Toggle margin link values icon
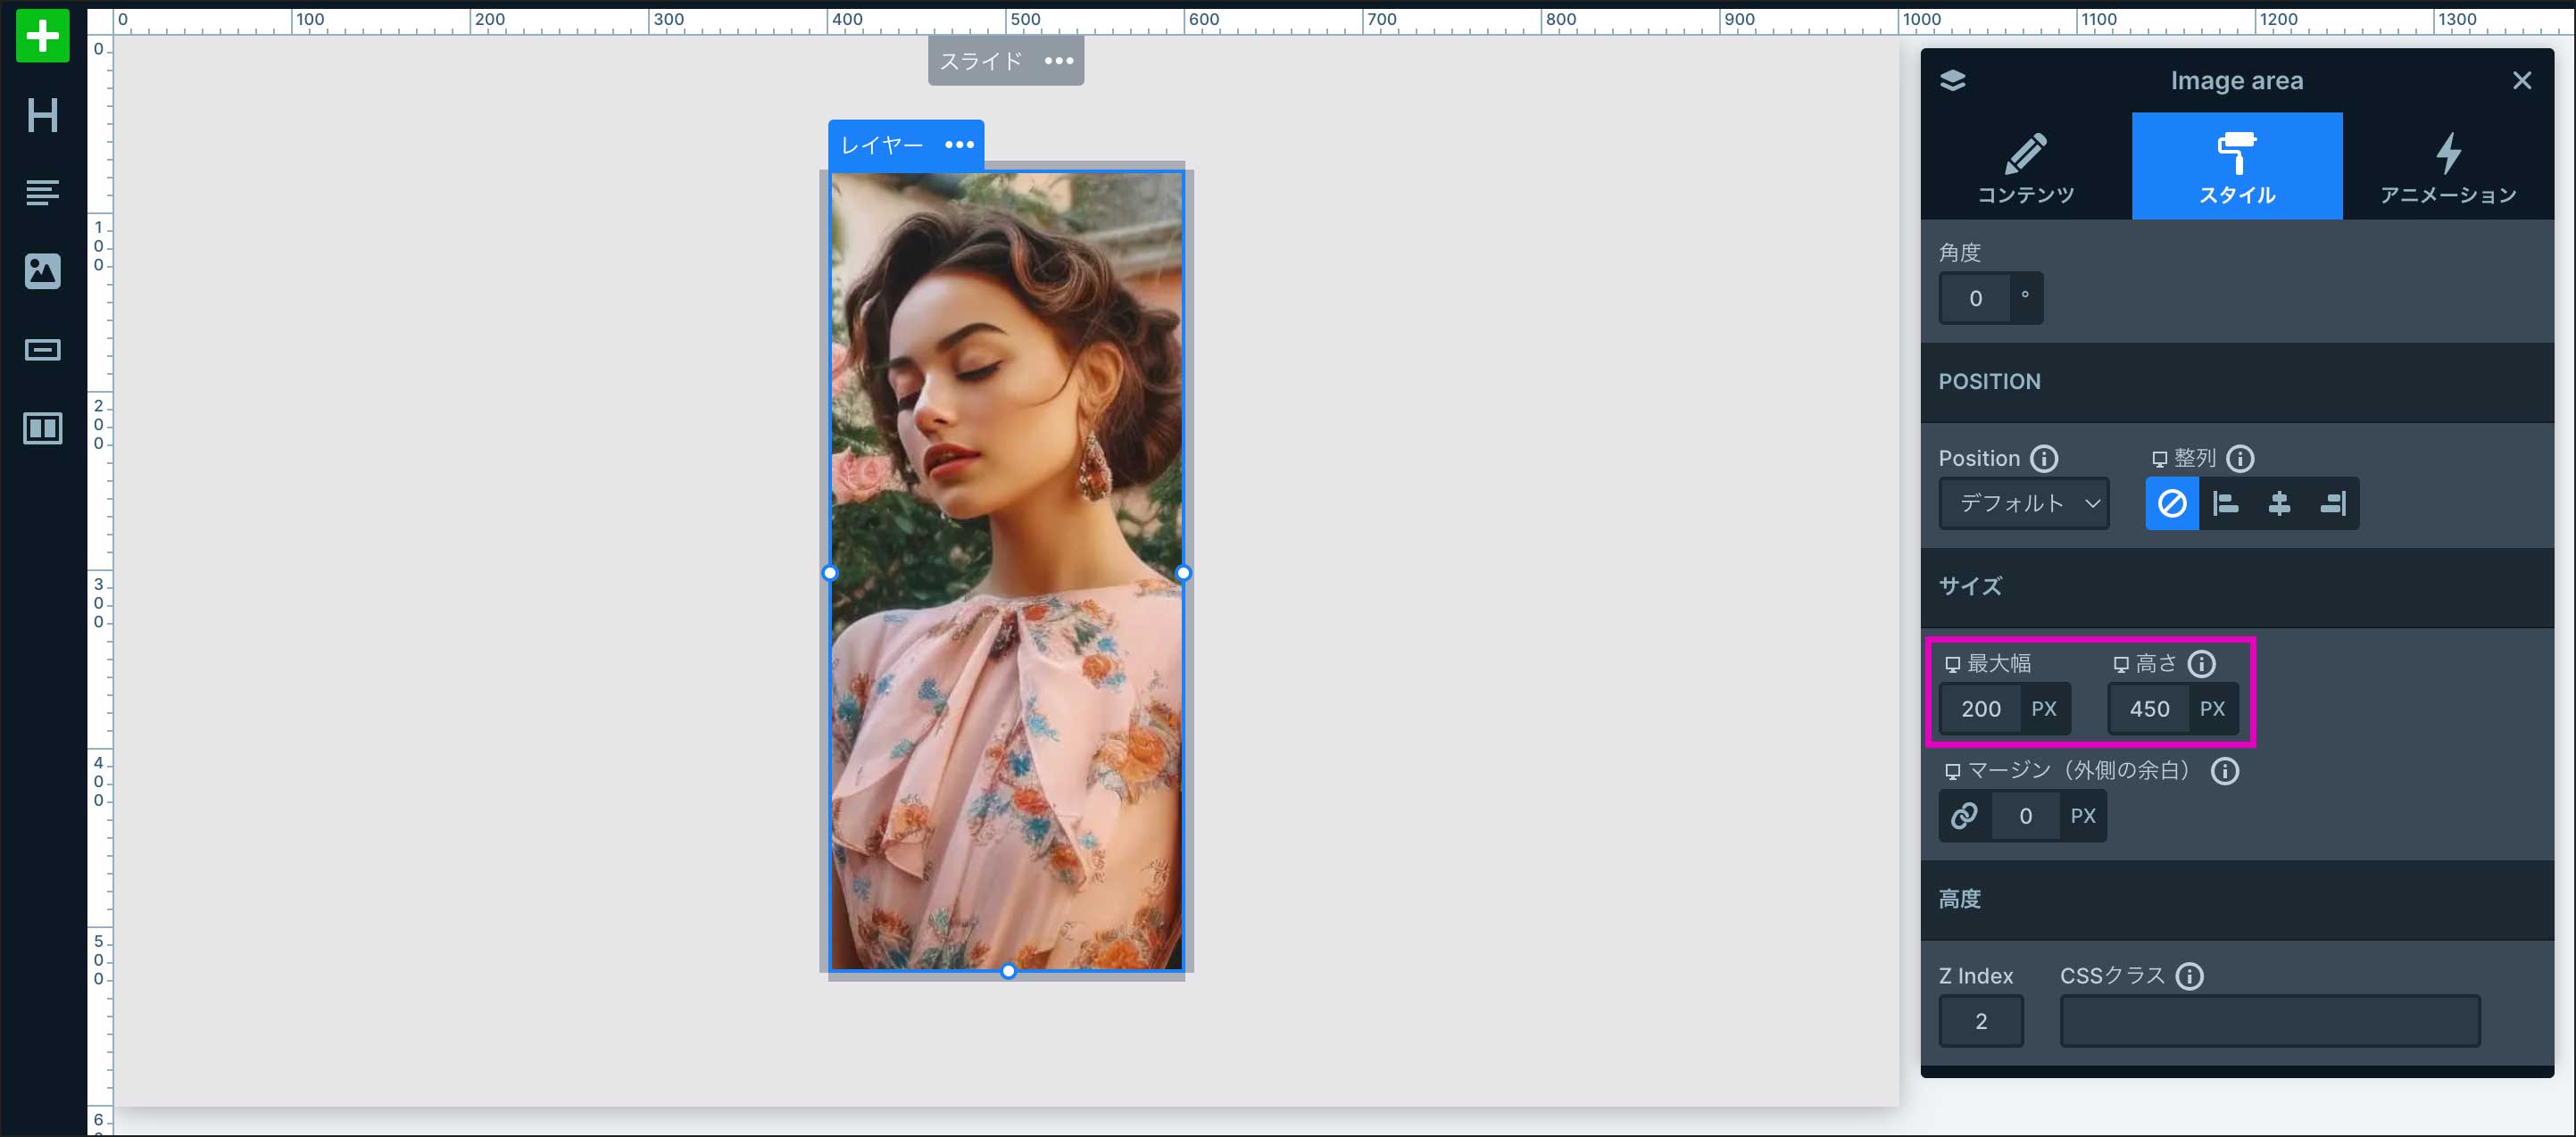This screenshot has width=2576, height=1137. [1964, 816]
